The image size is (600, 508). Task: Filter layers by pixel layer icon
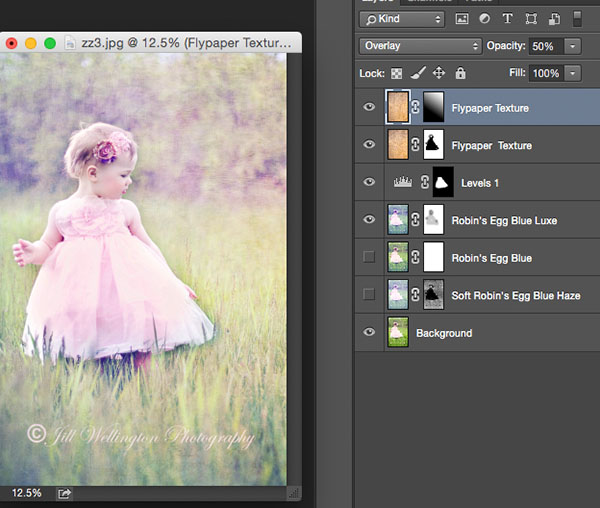tap(462, 19)
